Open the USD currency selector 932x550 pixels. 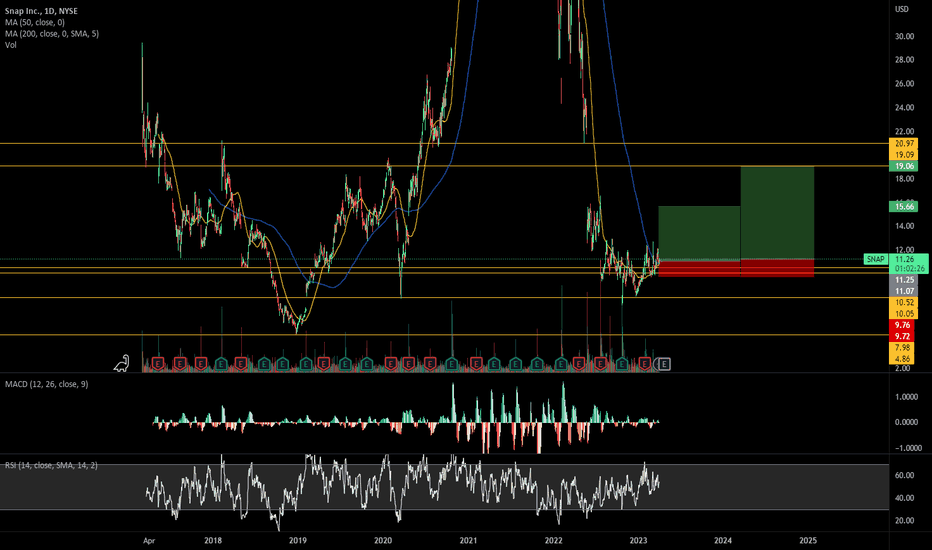click(x=902, y=9)
